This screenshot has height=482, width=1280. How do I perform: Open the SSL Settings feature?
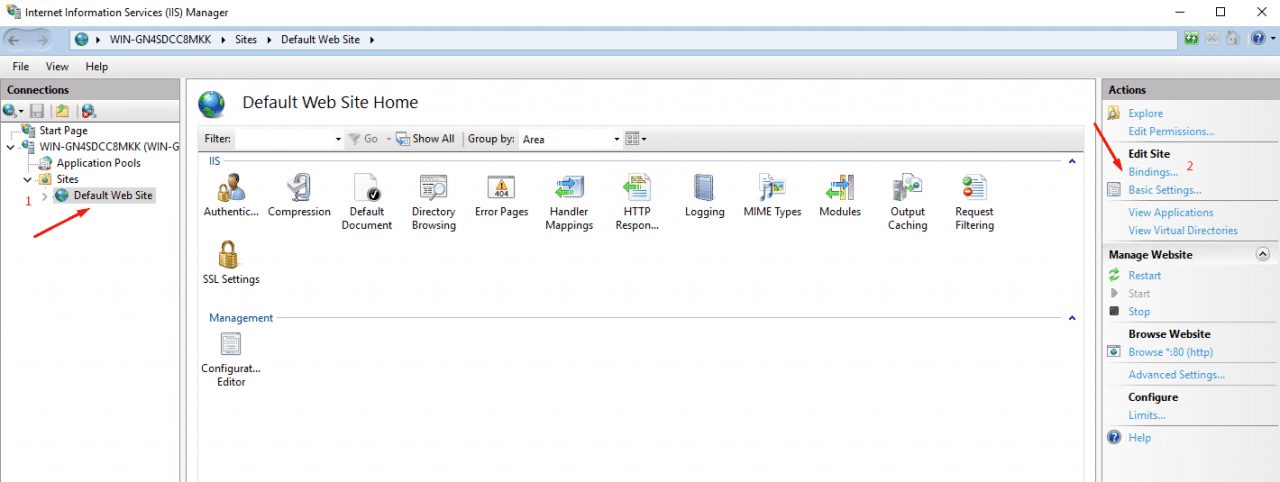(231, 263)
